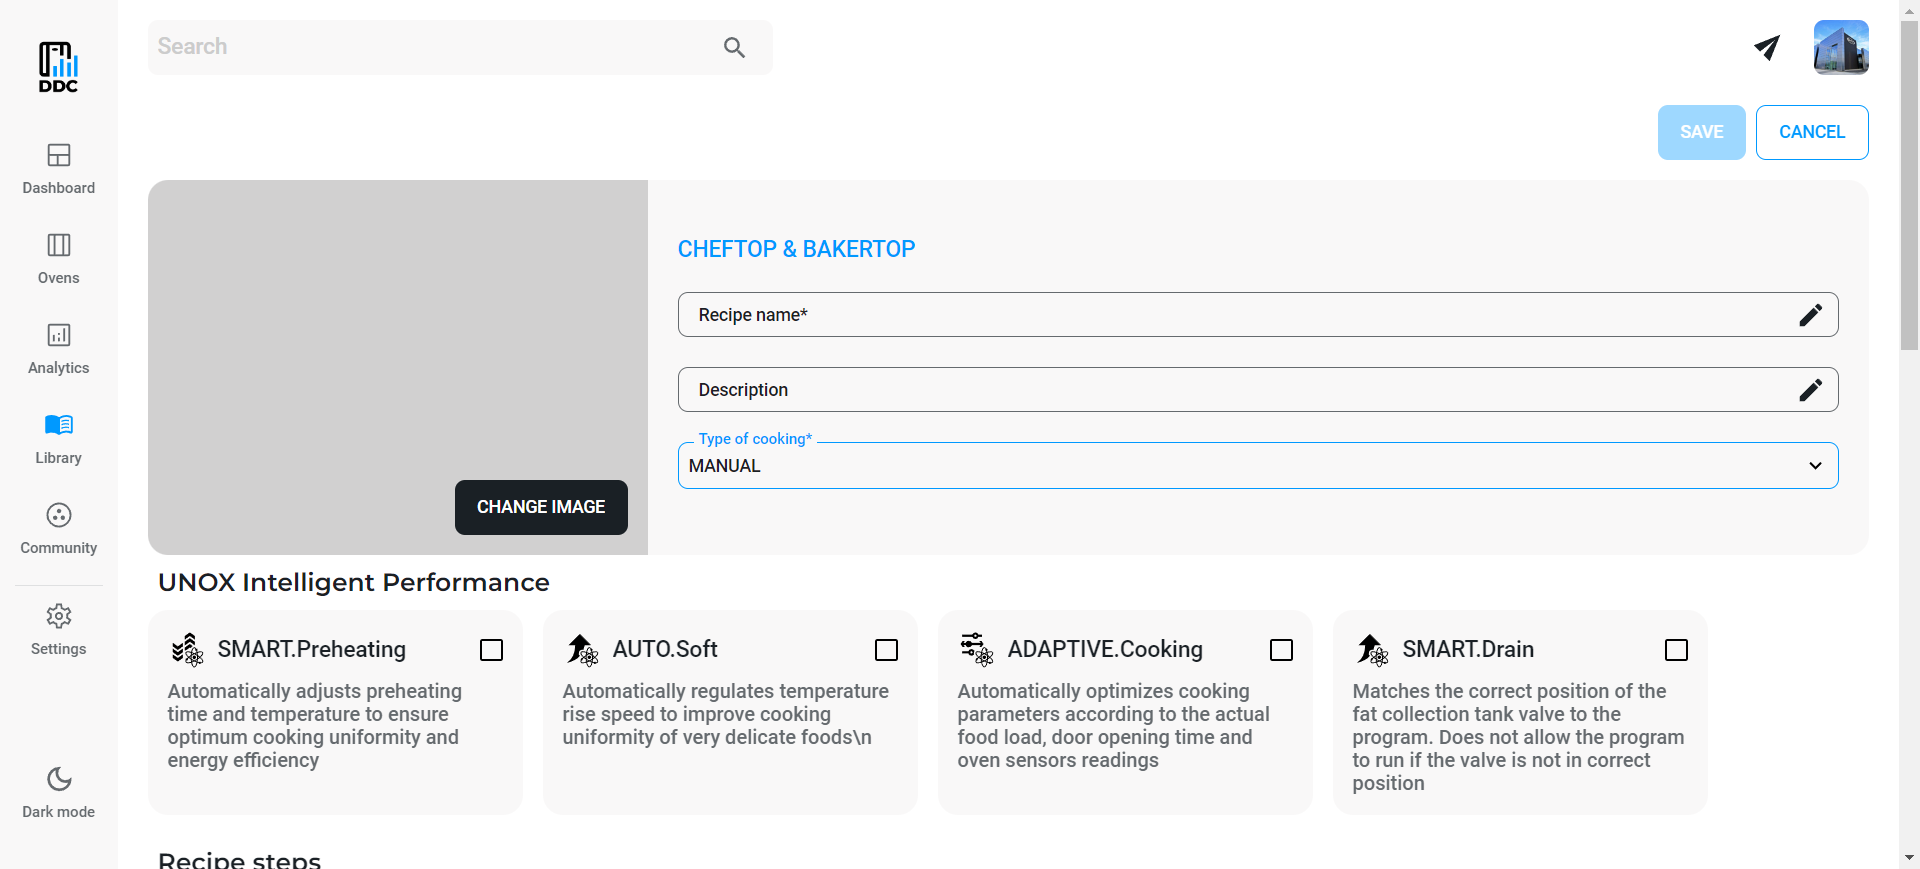Click the search magnifier icon
Image resolution: width=1920 pixels, height=869 pixels.
734,47
